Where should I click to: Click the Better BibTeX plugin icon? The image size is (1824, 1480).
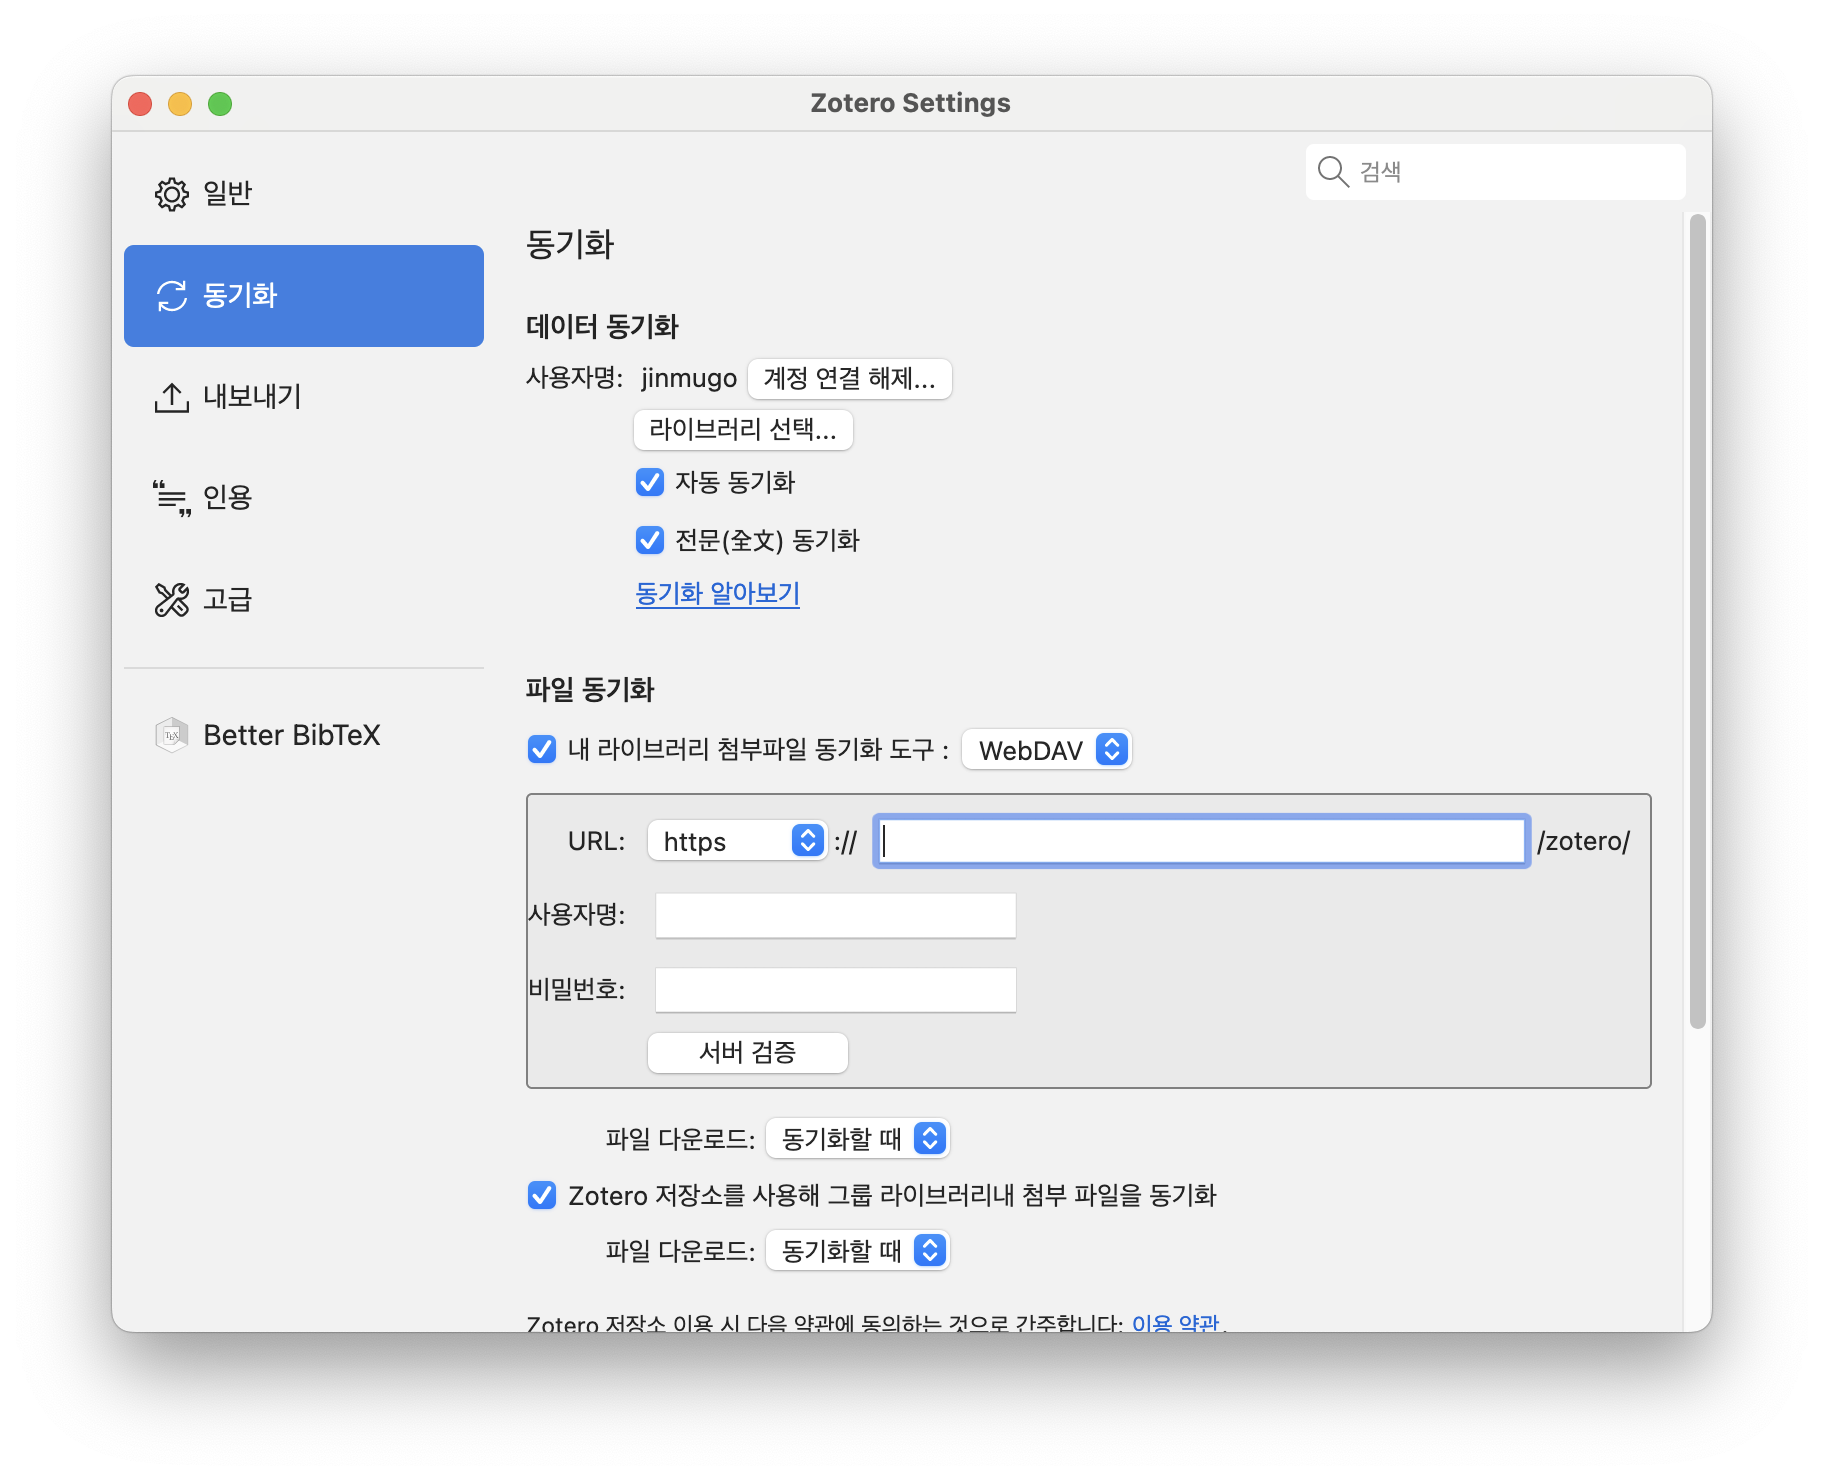point(171,735)
